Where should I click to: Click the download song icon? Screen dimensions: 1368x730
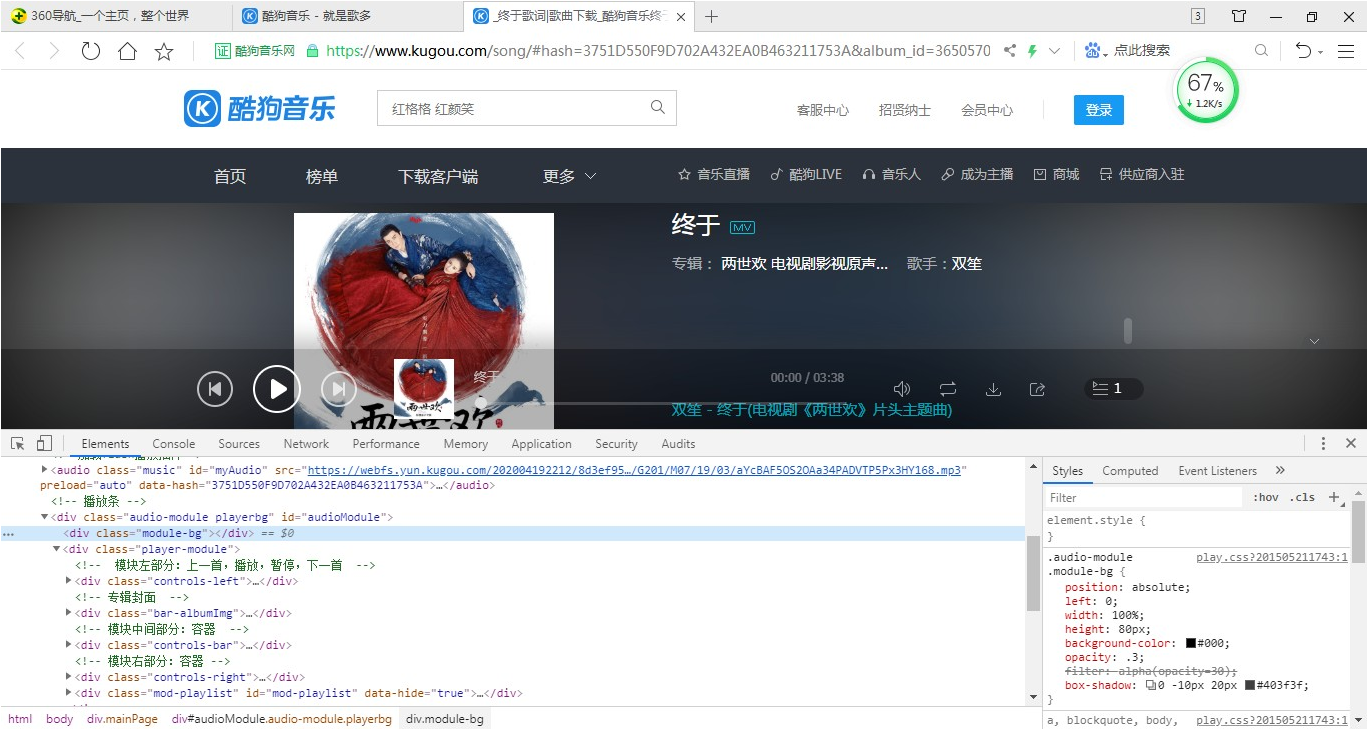(x=993, y=389)
